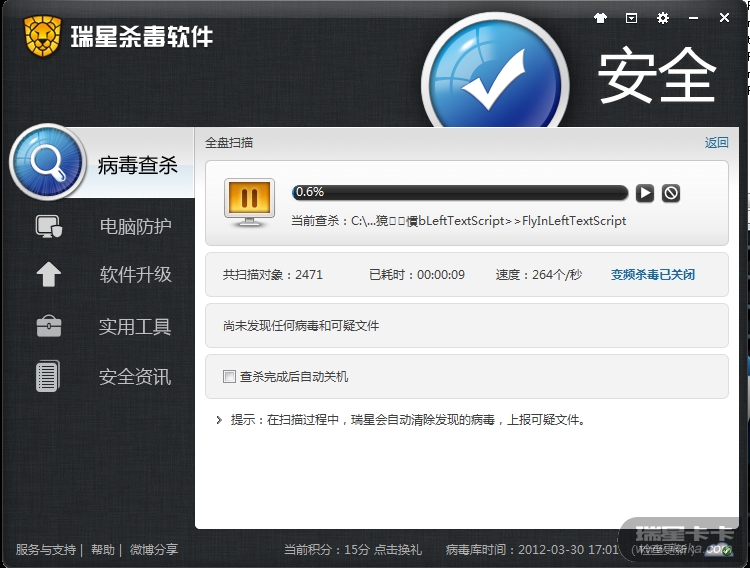The height and width of the screenshot is (568, 750).
Task: Click the 微博分享 link
Action: click(154, 549)
